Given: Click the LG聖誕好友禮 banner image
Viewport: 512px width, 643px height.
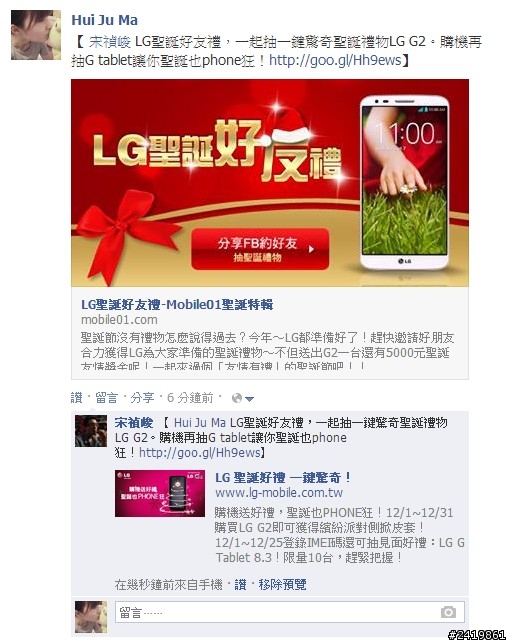Looking at the screenshot, I should pyautogui.click(x=270, y=183).
